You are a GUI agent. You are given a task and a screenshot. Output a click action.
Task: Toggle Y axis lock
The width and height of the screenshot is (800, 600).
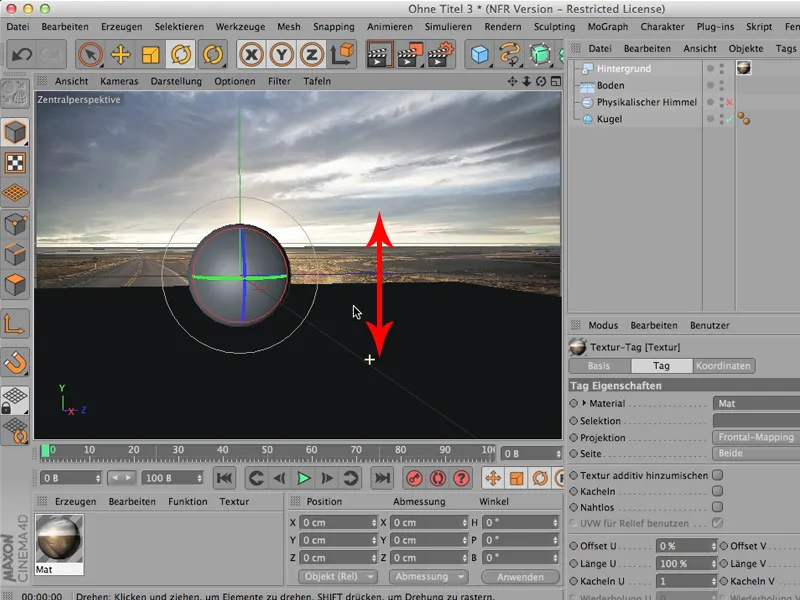(x=282, y=54)
